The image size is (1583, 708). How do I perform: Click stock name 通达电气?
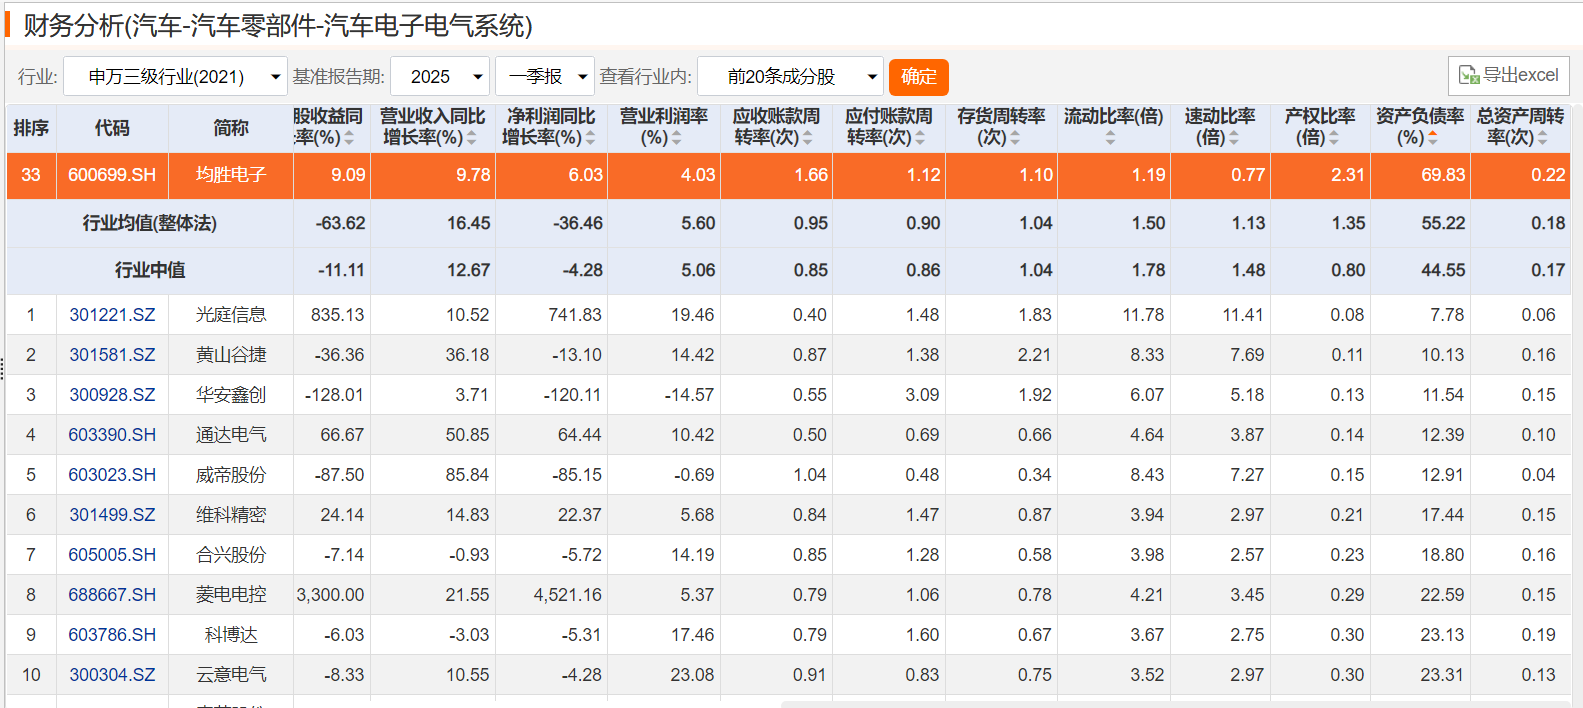231,435
